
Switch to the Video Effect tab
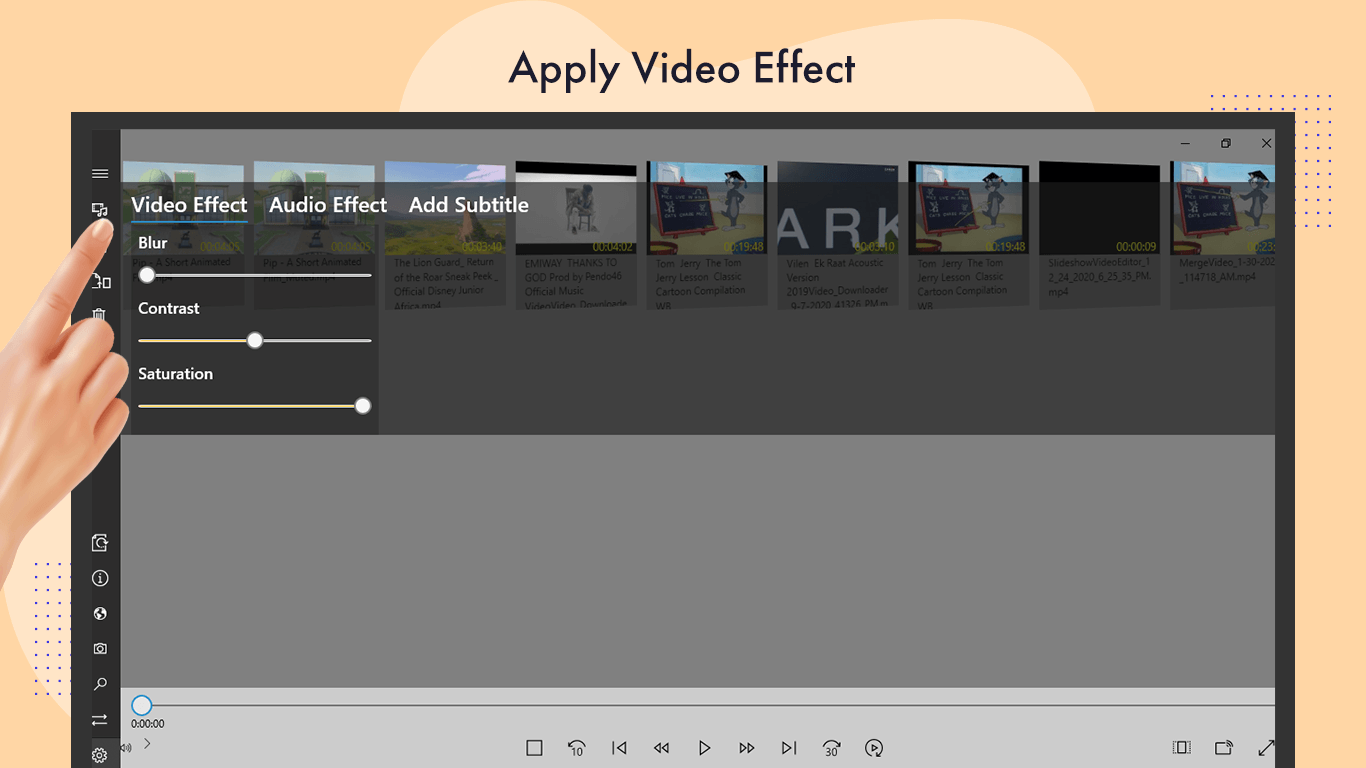189,205
